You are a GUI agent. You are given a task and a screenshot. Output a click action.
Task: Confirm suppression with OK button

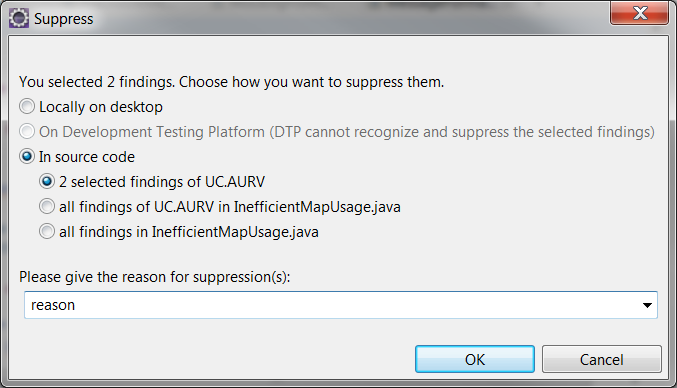475,359
